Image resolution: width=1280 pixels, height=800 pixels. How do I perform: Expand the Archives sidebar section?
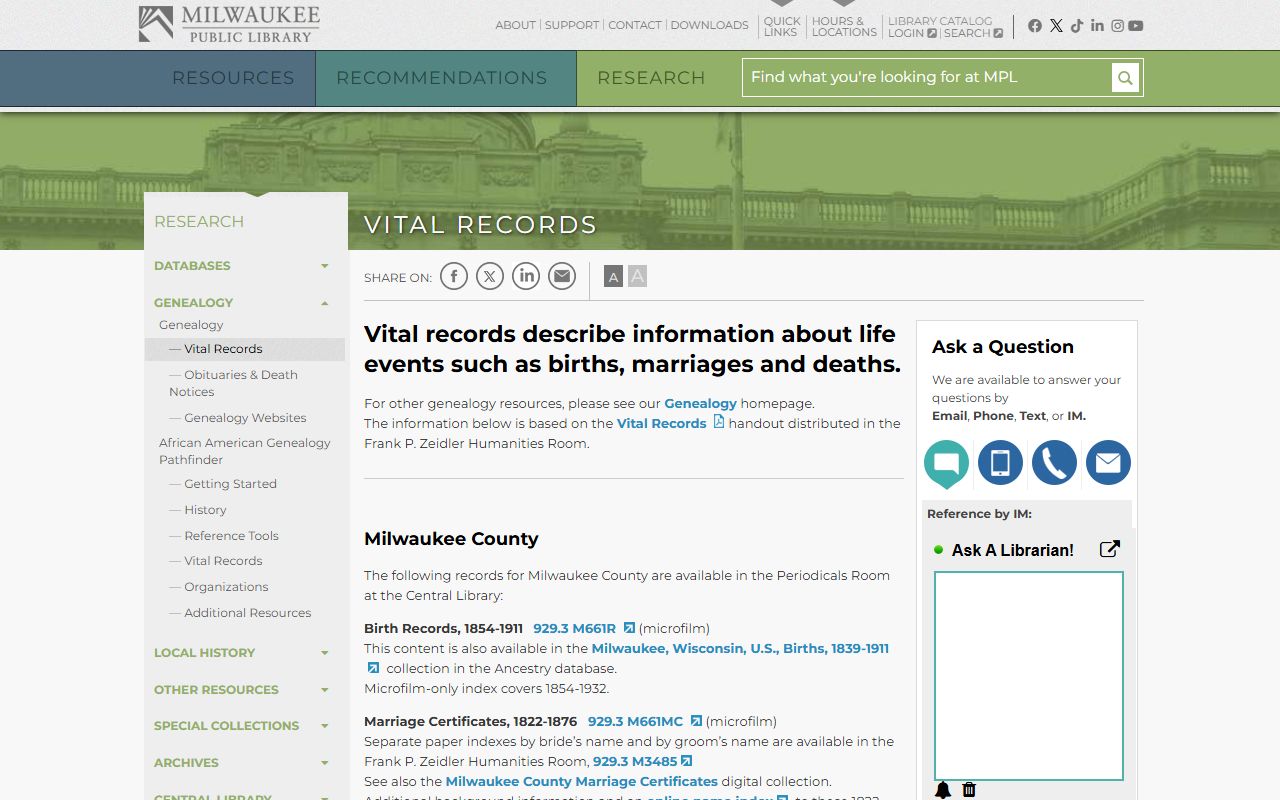[325, 763]
